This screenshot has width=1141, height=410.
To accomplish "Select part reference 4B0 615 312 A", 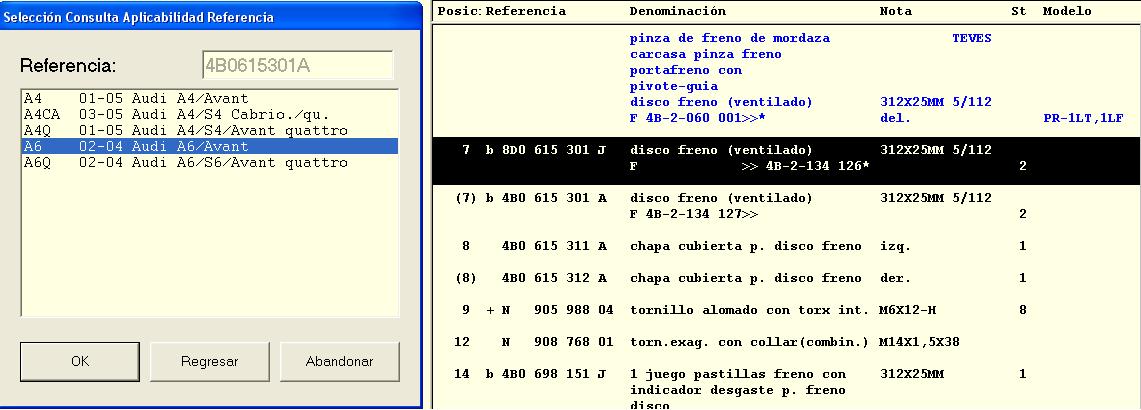I will 554,278.
